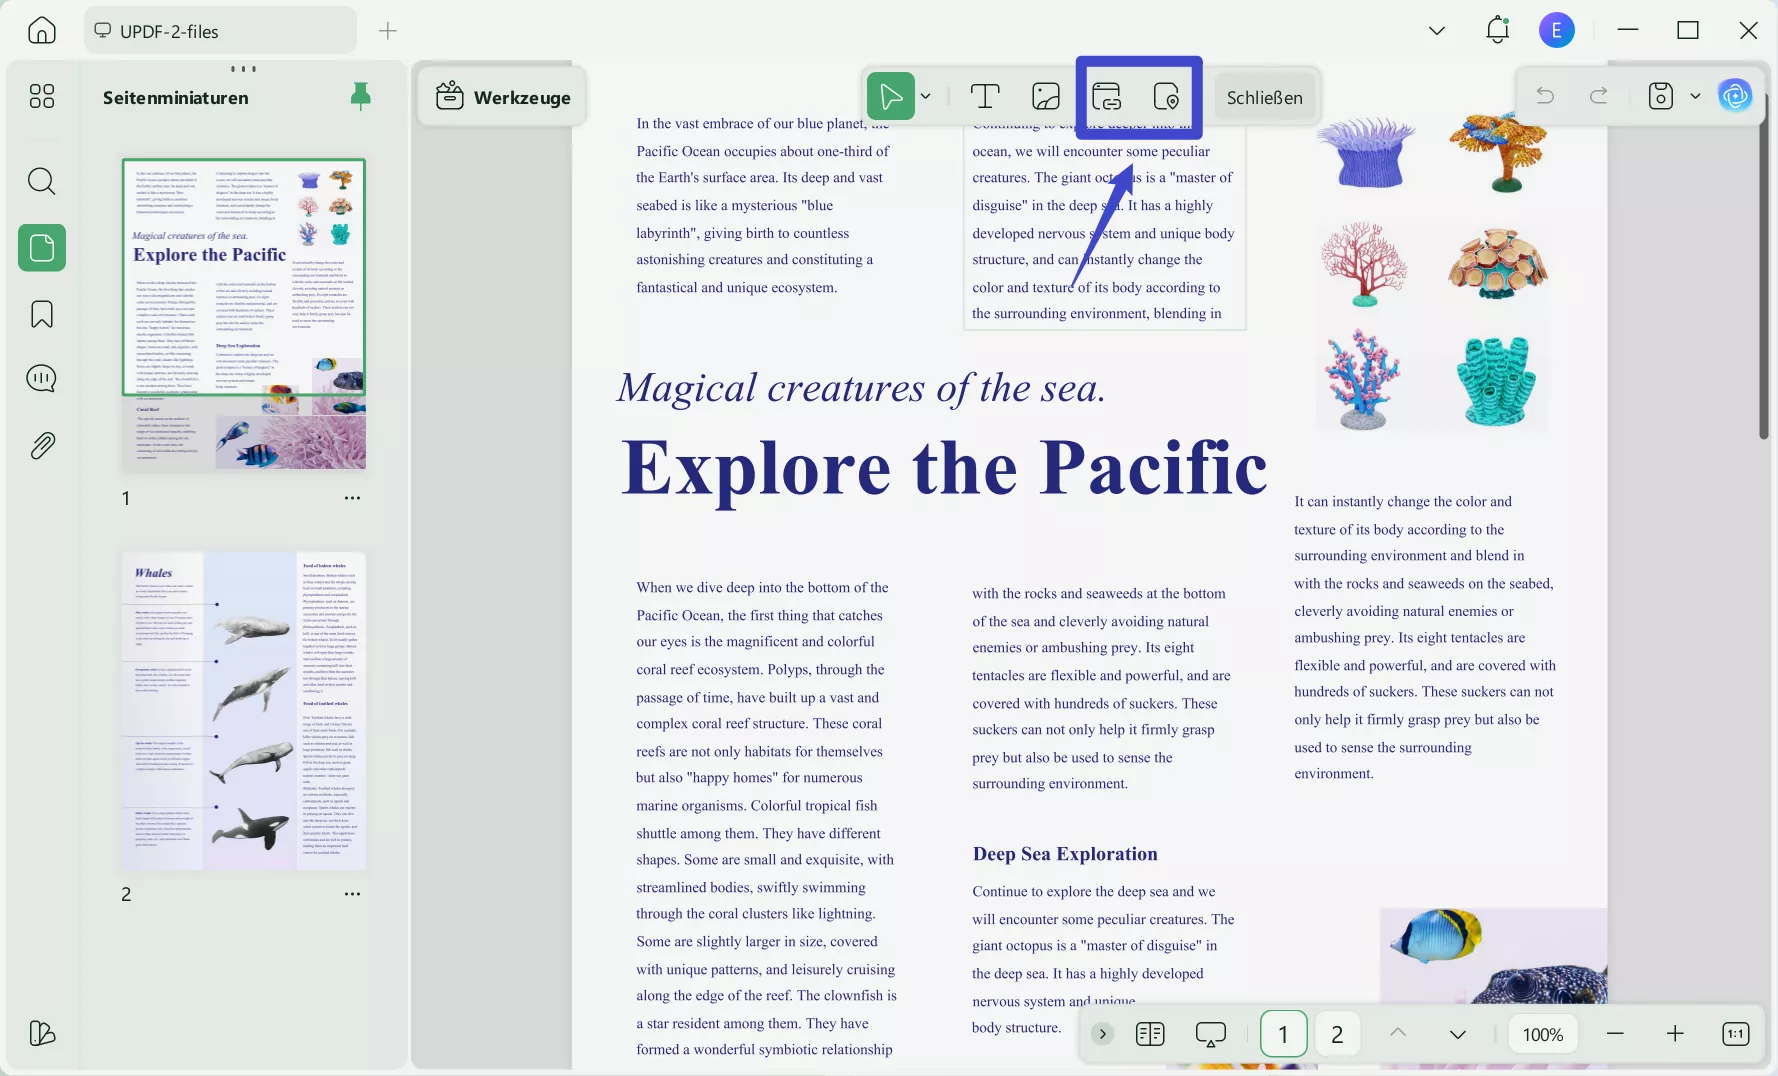Choose the selection cursor tool
This screenshot has width=1778, height=1076.
[890, 96]
